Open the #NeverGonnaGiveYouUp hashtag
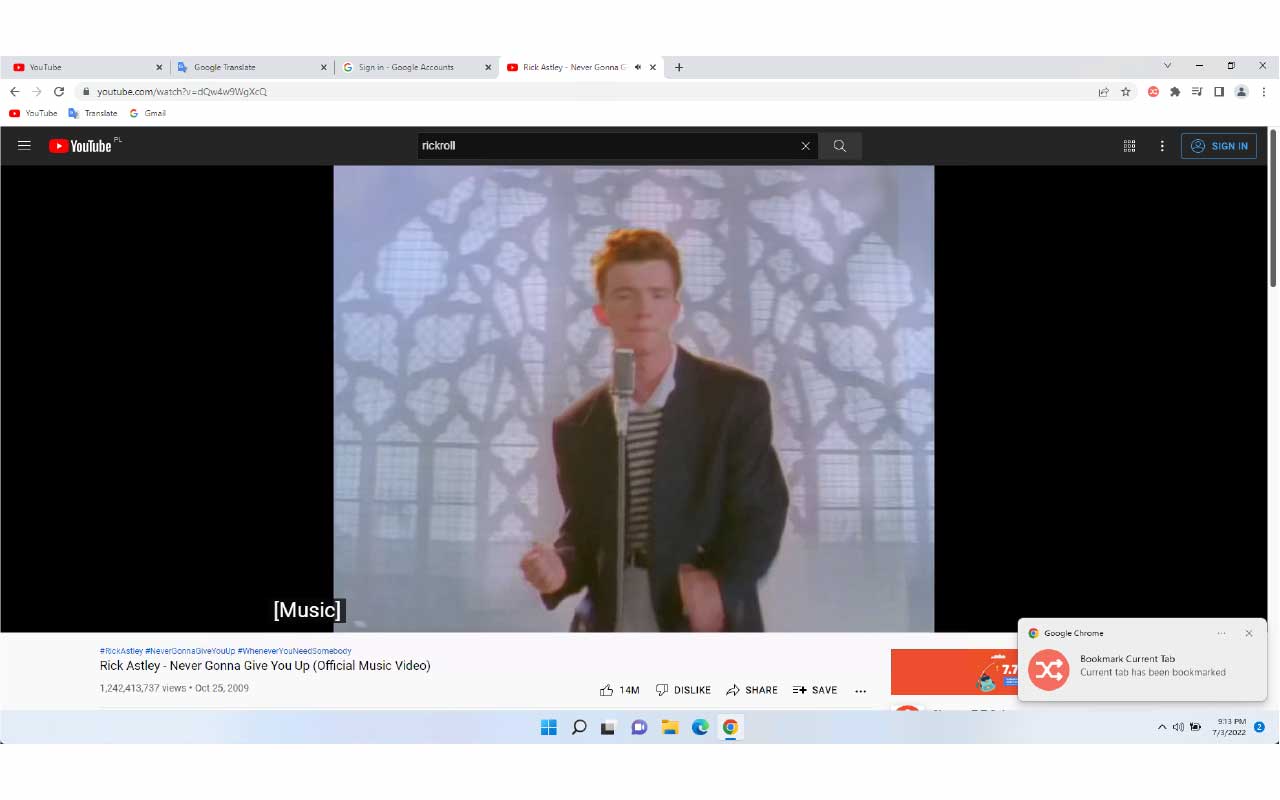Screen dimensions: 1280x800 tap(190, 651)
